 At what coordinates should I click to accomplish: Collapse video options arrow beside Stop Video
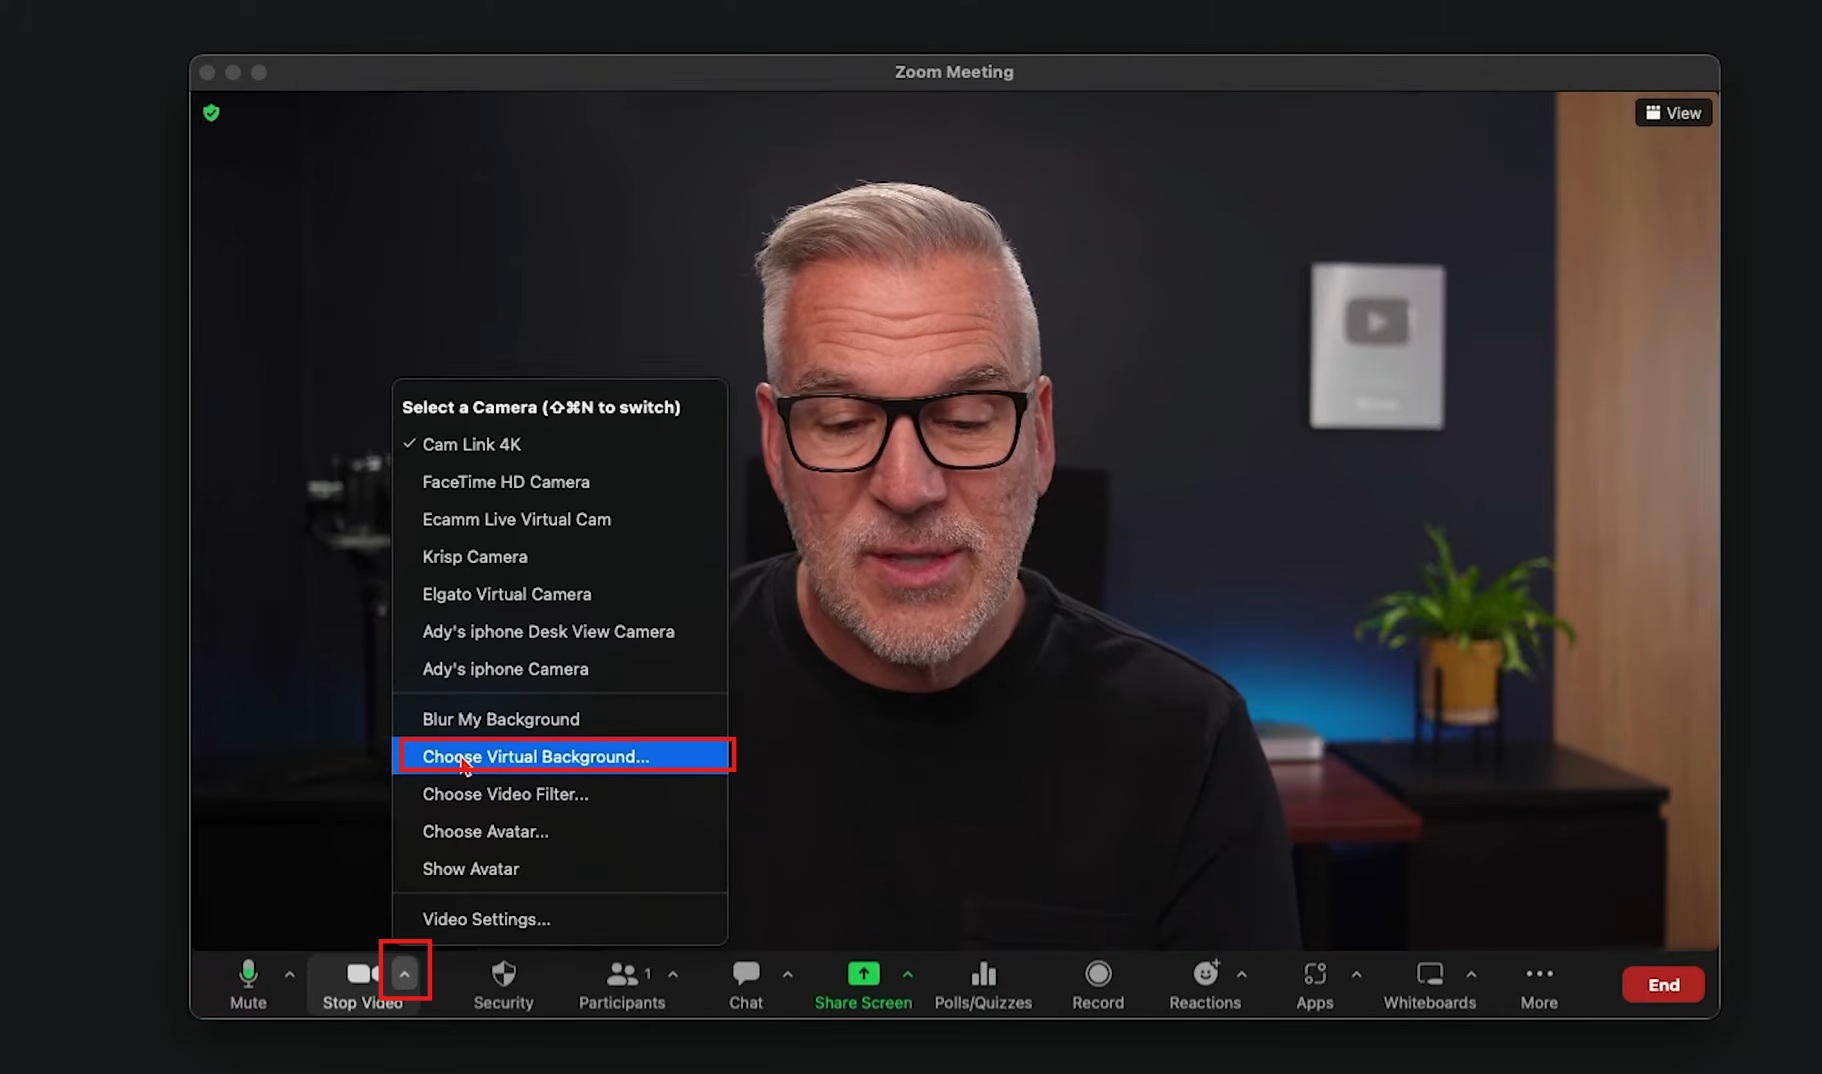[x=404, y=973]
